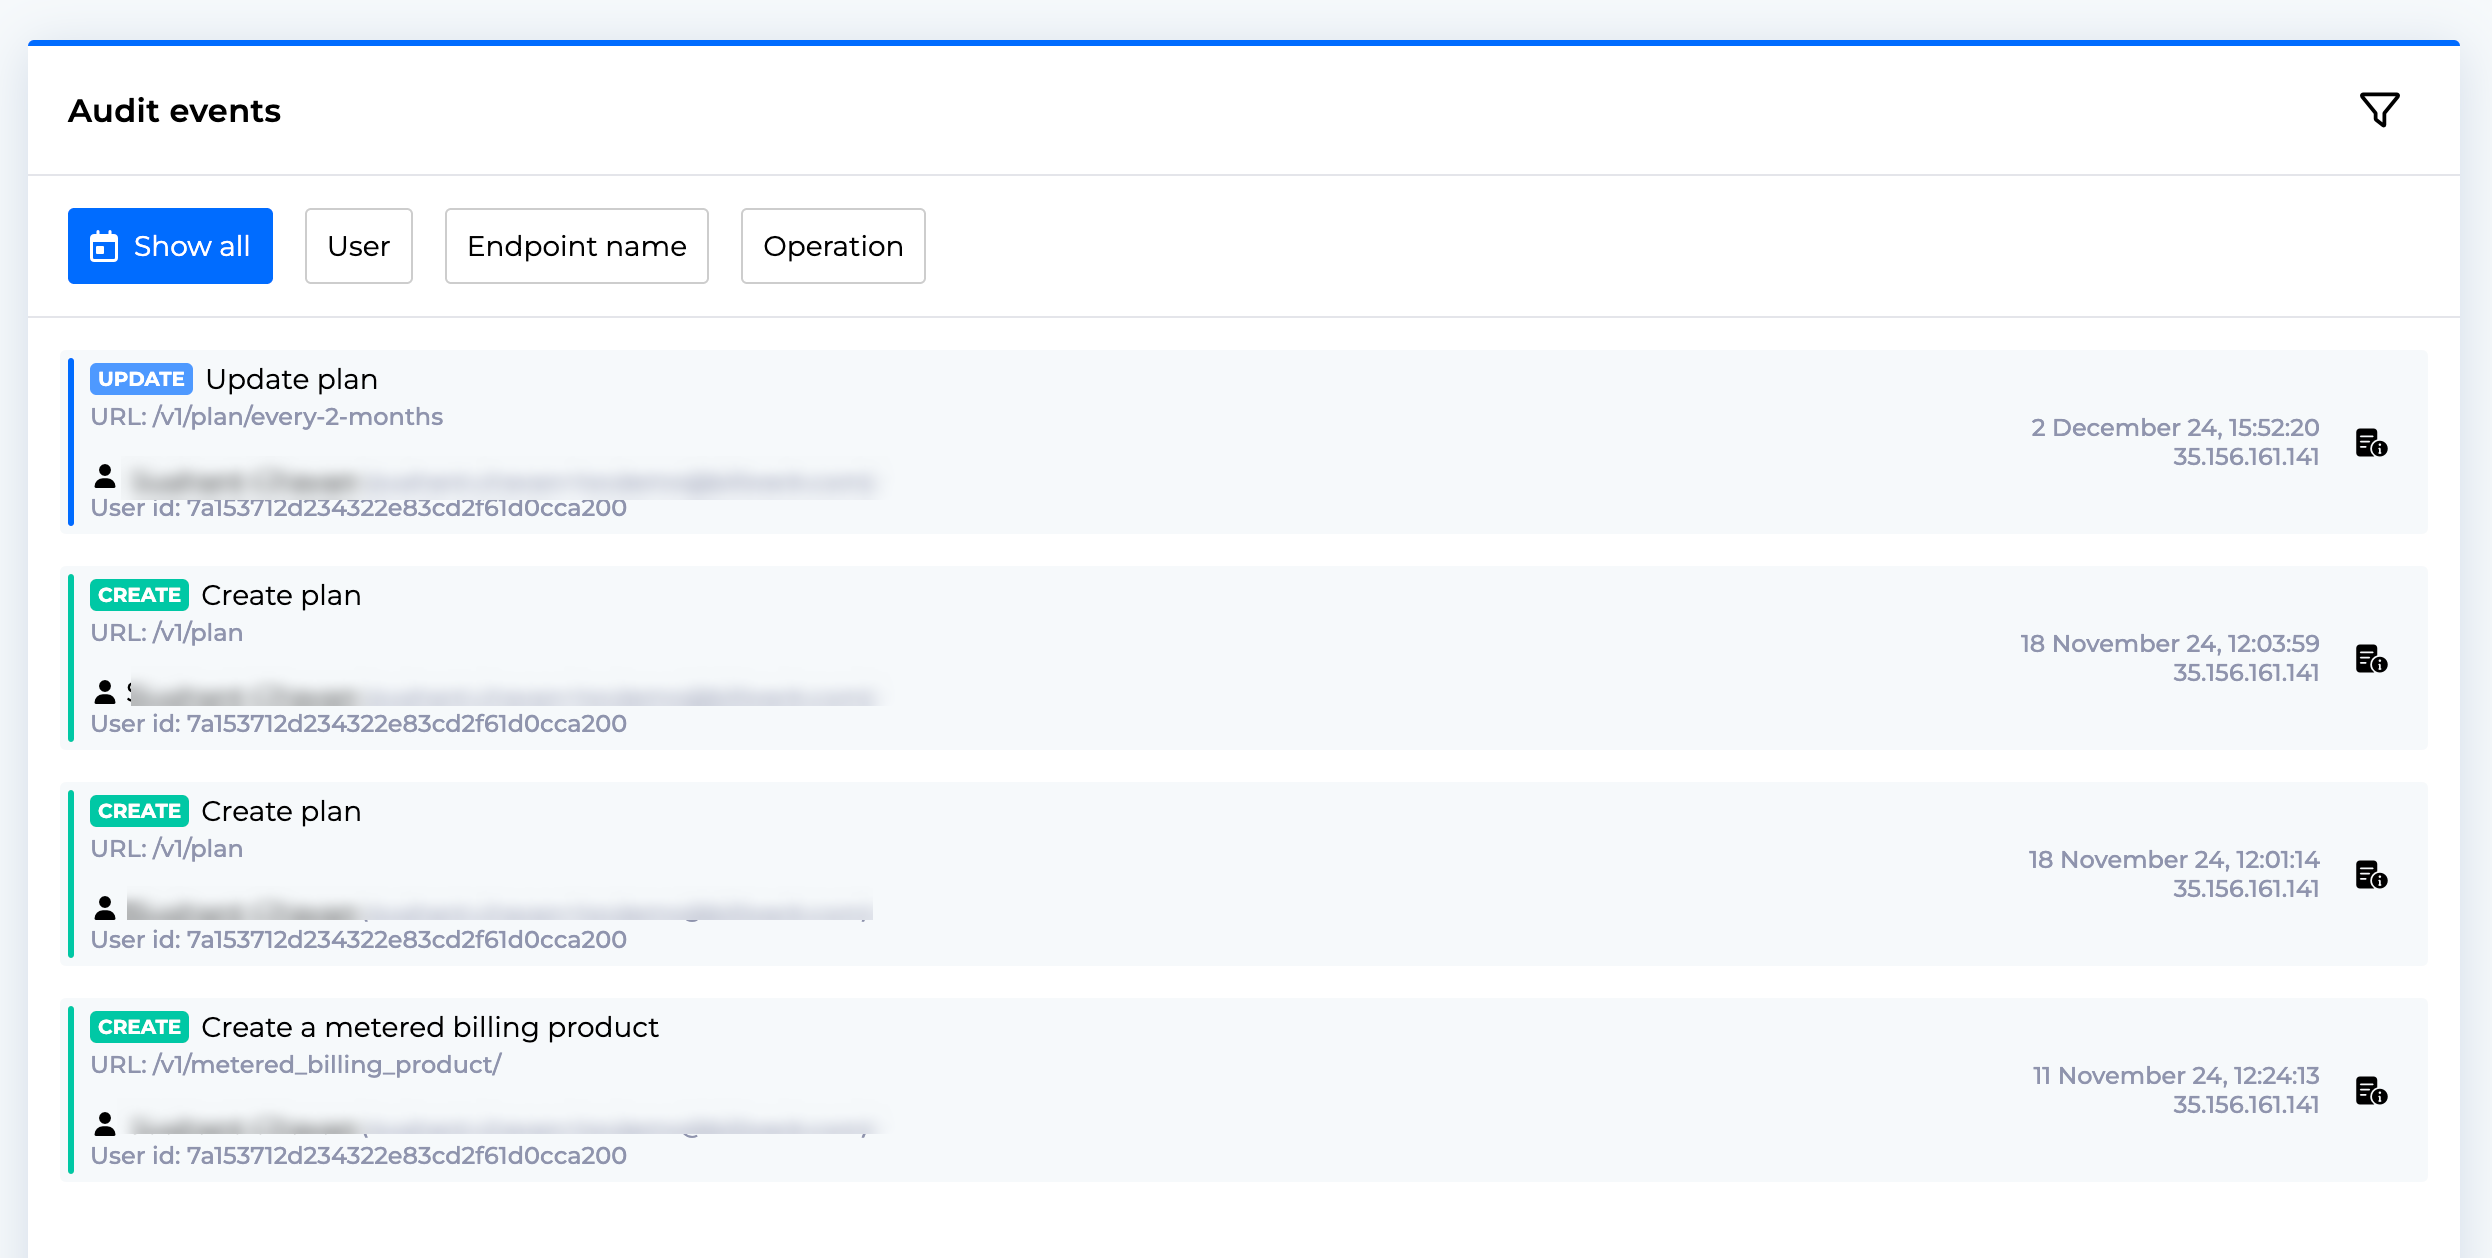Click User id text in Update plan event
The width and height of the screenshot is (2492, 1258).
[x=359, y=507]
